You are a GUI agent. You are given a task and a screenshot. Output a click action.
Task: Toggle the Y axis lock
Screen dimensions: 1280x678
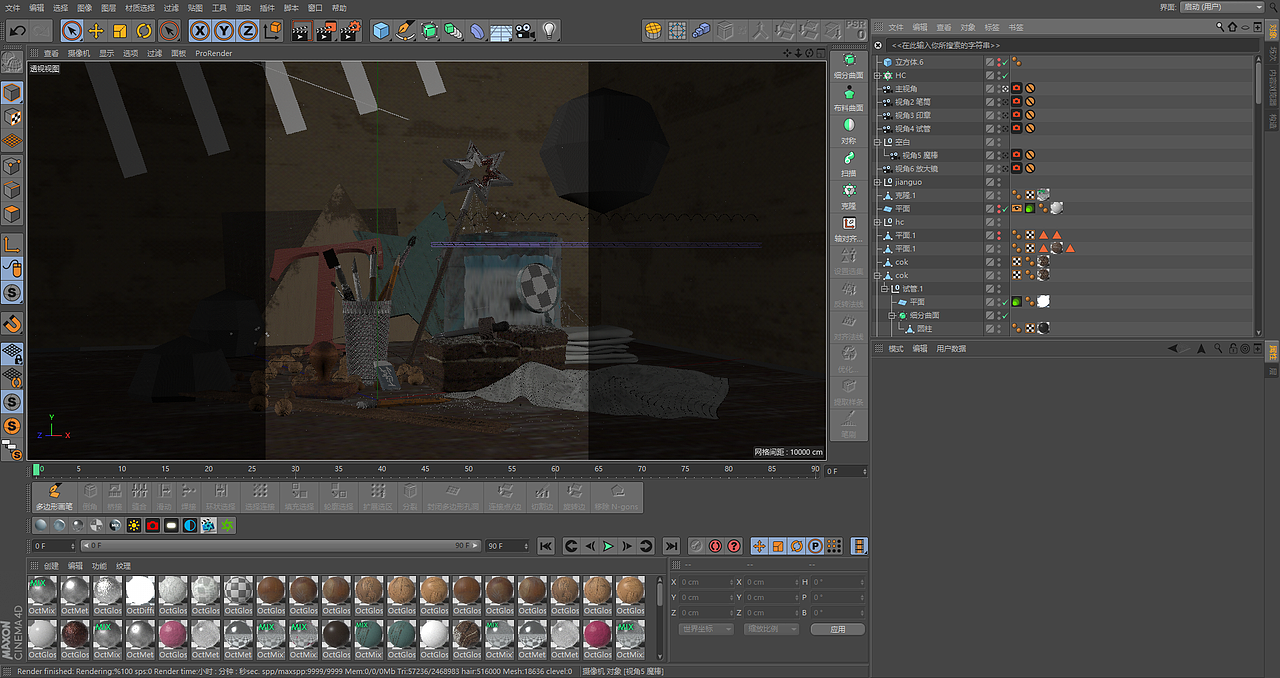[x=224, y=31]
